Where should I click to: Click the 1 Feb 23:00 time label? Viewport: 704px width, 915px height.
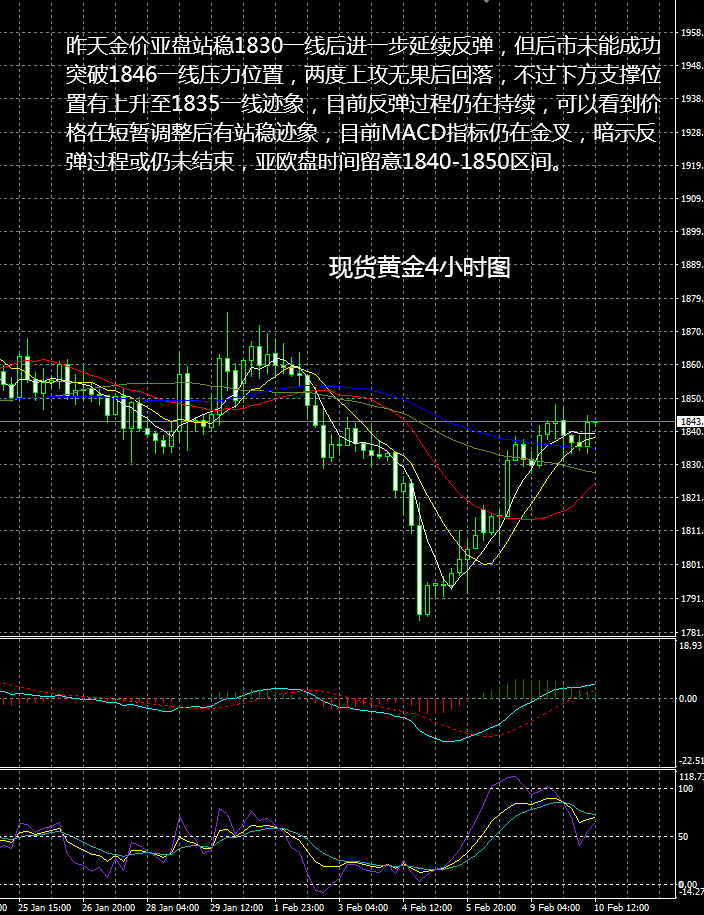pos(299,908)
